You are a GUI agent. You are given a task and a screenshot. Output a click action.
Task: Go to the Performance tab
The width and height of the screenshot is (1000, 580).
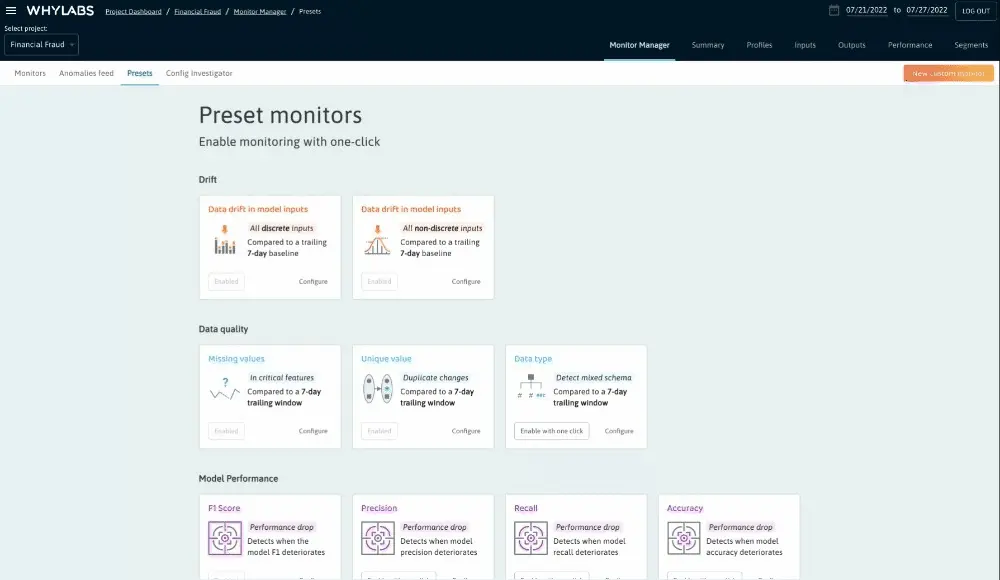point(910,45)
